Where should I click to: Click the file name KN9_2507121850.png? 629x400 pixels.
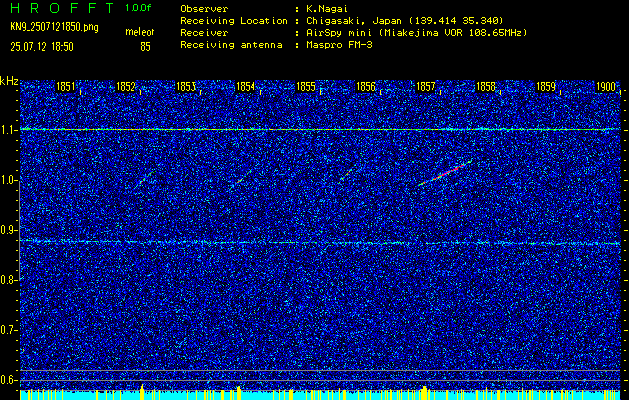click(54, 28)
